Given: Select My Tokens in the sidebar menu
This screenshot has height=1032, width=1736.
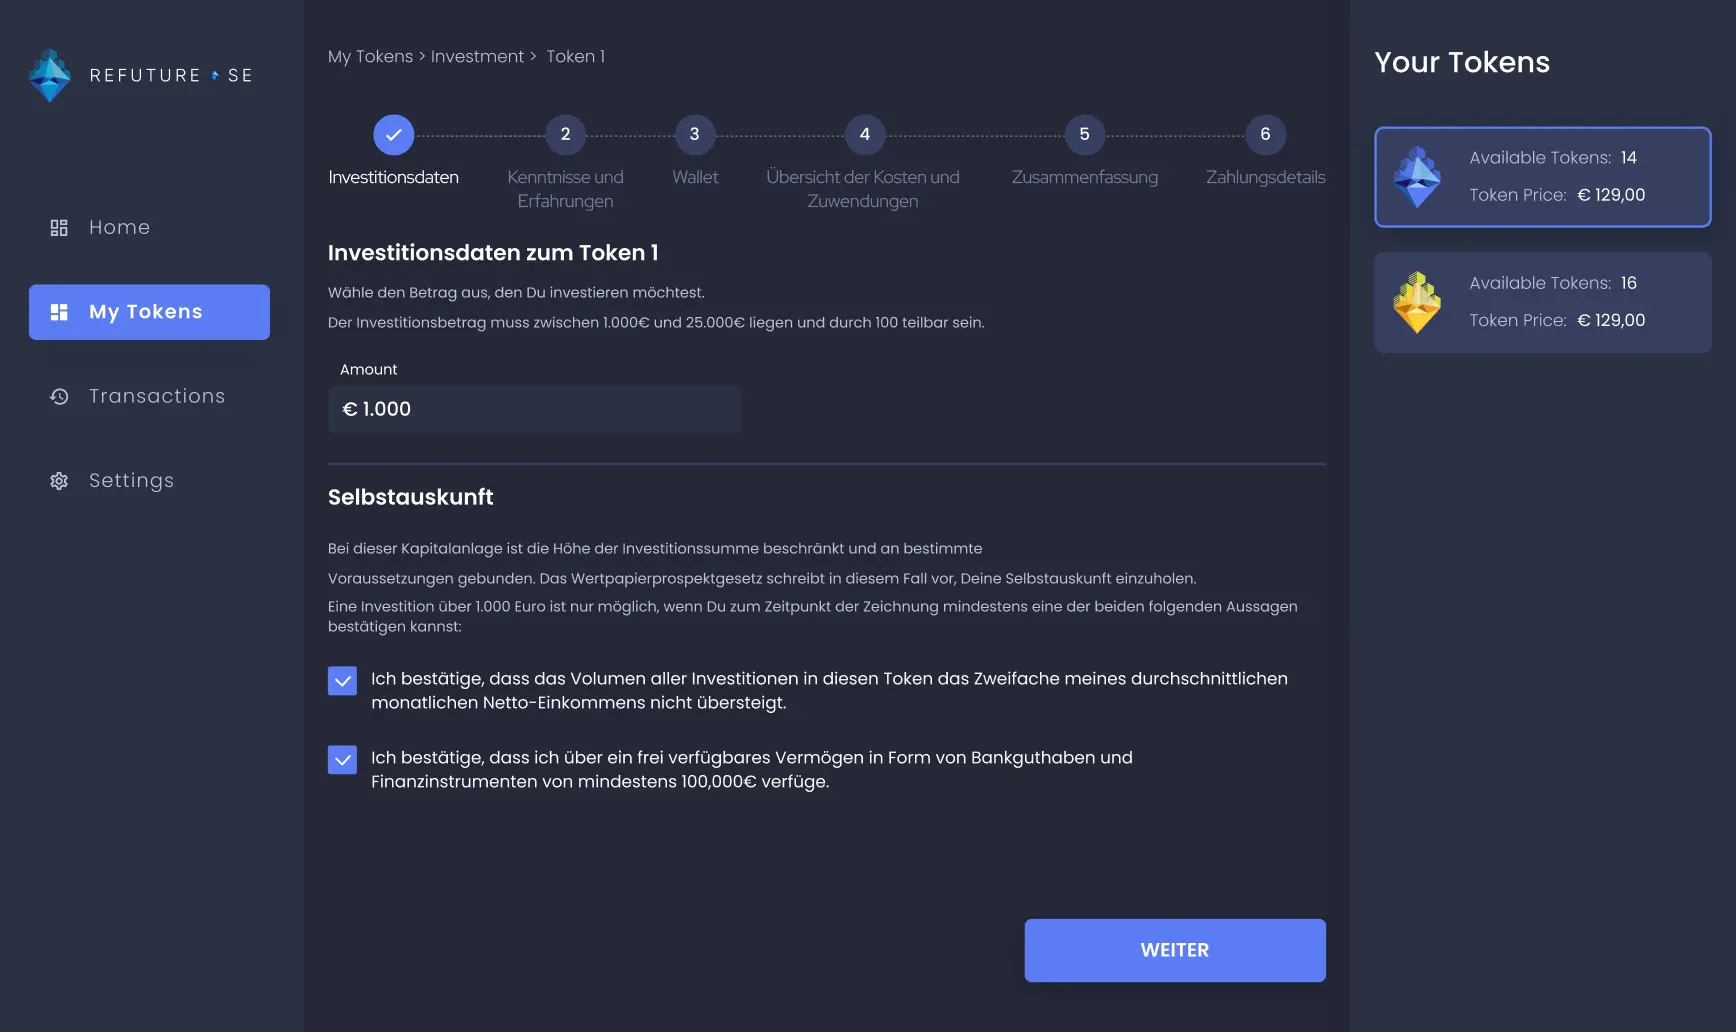Looking at the screenshot, I should (x=148, y=311).
